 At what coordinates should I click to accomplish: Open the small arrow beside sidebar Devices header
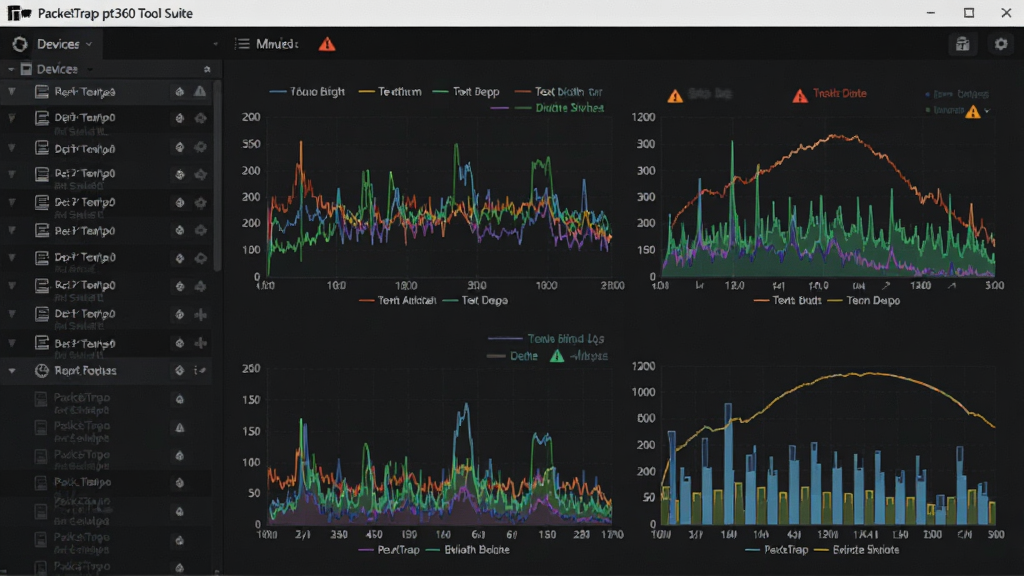pyautogui.click(x=89, y=69)
